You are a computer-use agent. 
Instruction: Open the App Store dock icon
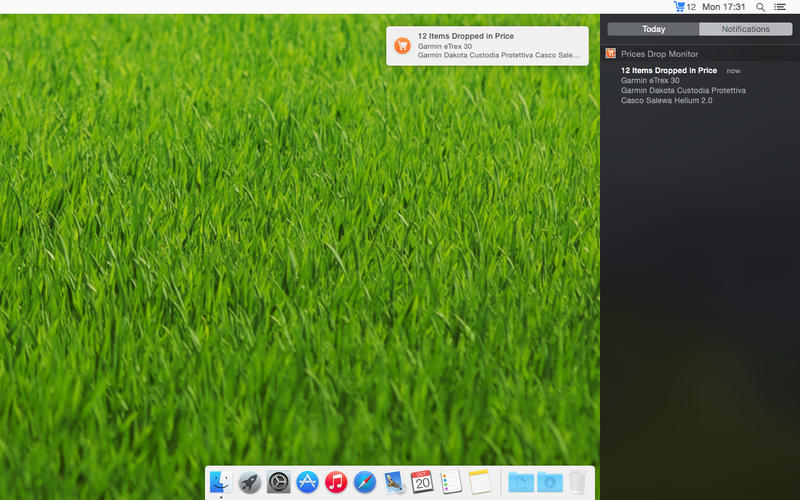pos(307,482)
